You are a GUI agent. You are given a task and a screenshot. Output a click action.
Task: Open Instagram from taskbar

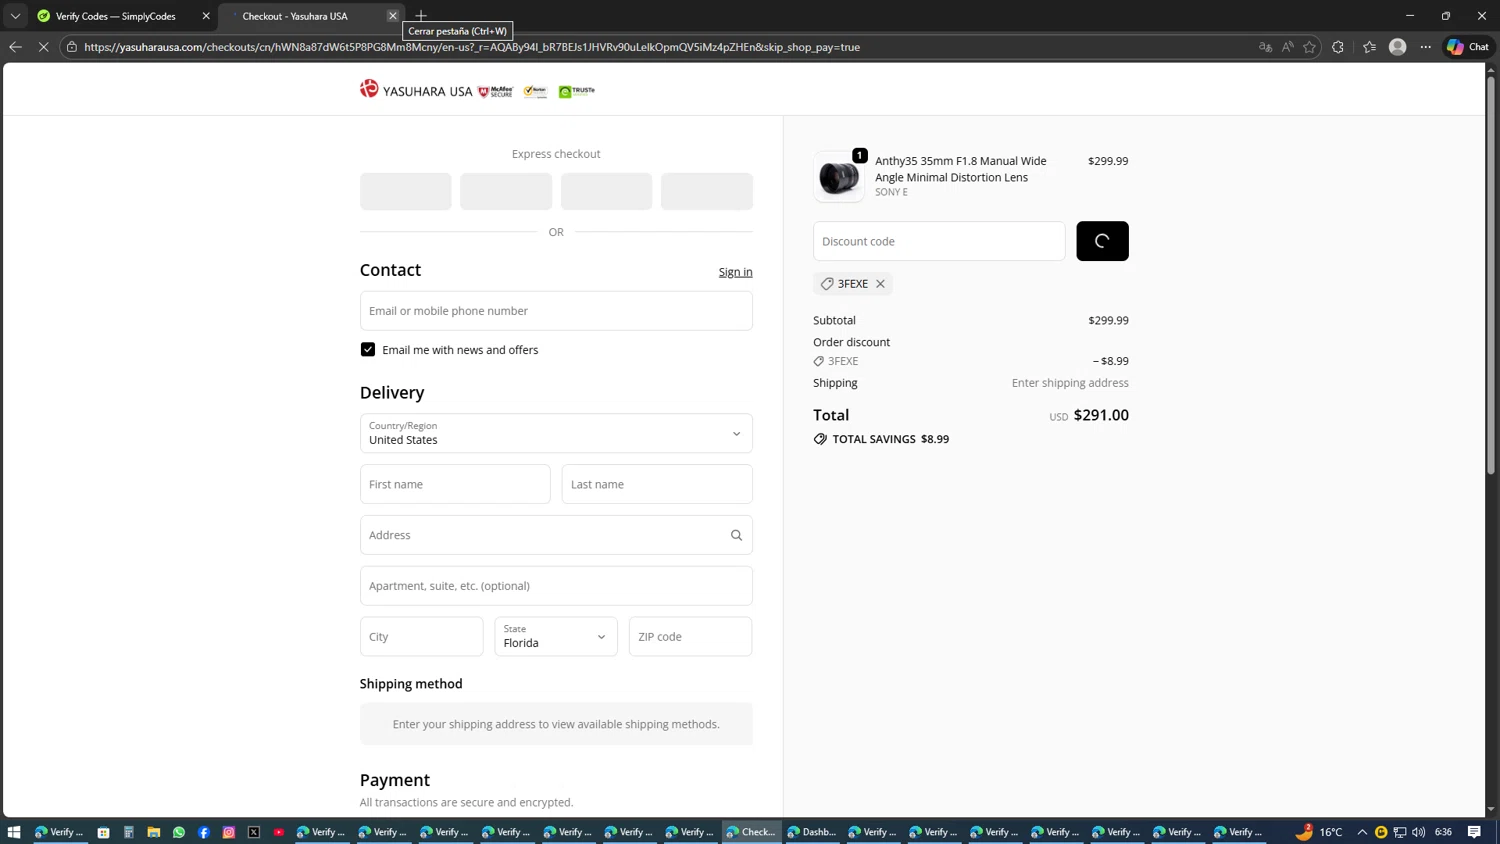[x=228, y=832]
